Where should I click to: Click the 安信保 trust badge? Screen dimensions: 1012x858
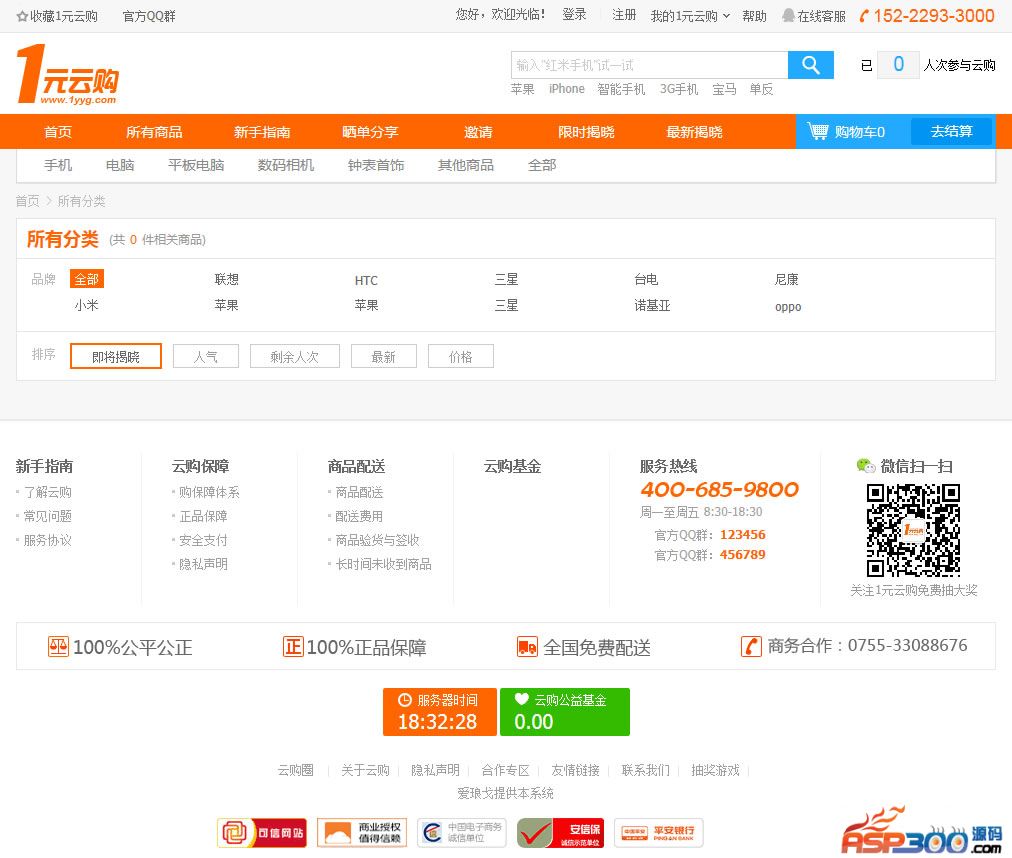[x=560, y=832]
